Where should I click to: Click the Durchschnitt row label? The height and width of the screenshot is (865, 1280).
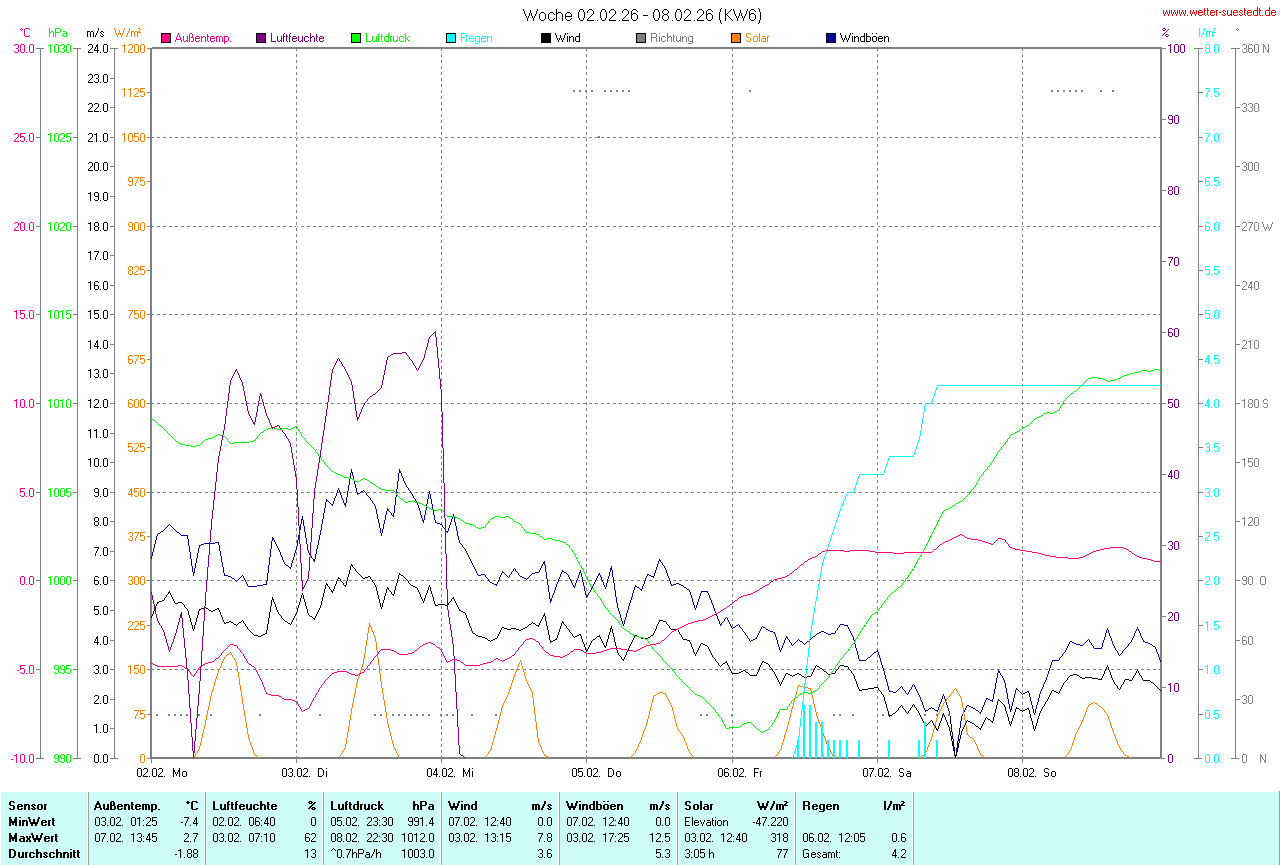pos(41,853)
